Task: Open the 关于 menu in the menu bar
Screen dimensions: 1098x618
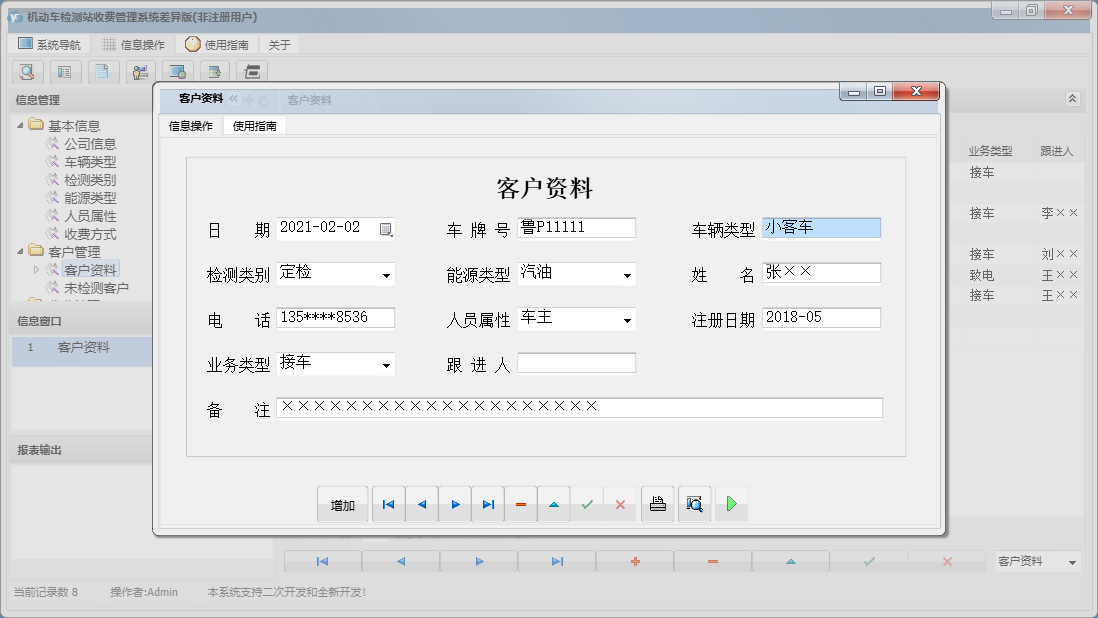Action: point(276,43)
